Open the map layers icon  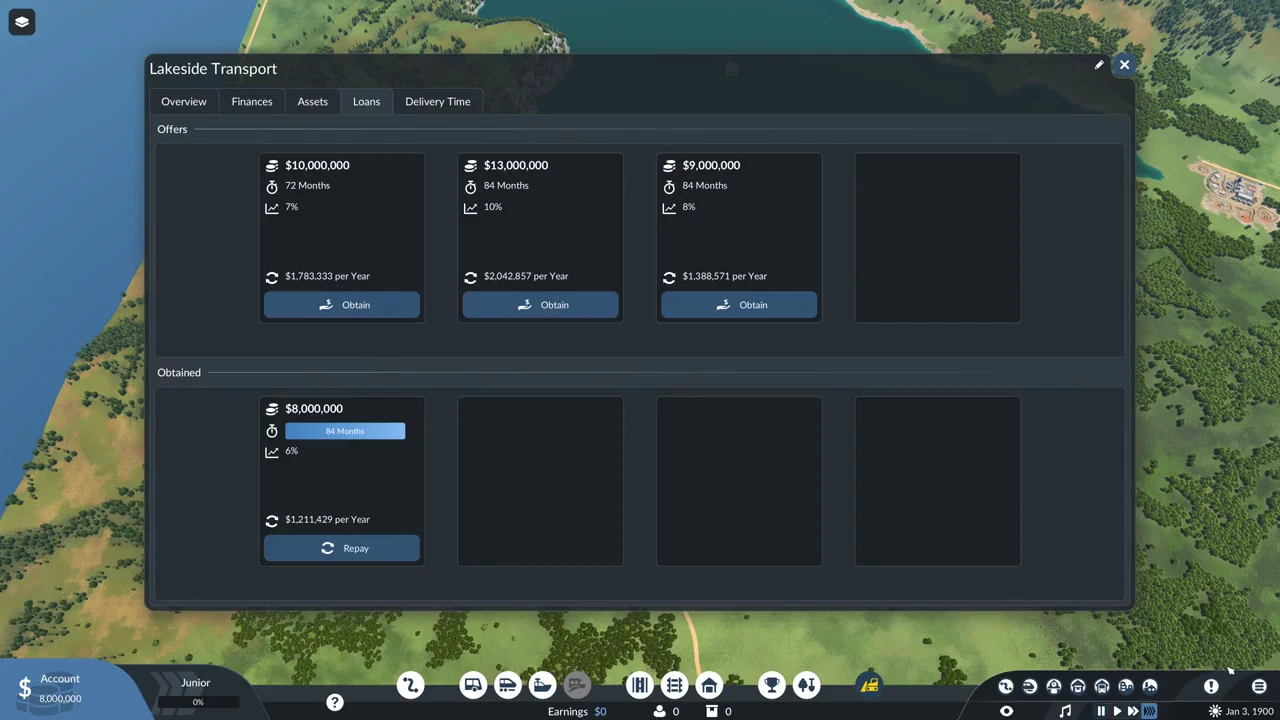click(22, 22)
